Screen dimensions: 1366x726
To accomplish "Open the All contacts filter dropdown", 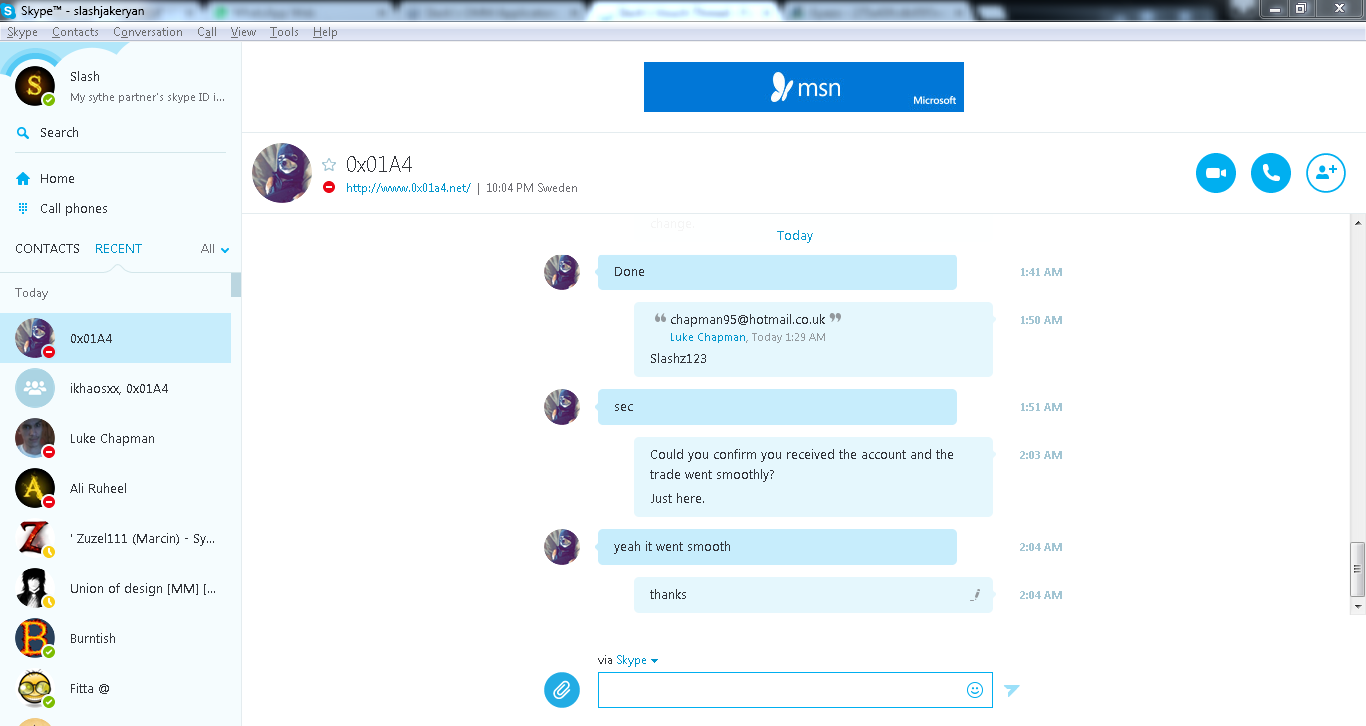I will pos(215,249).
